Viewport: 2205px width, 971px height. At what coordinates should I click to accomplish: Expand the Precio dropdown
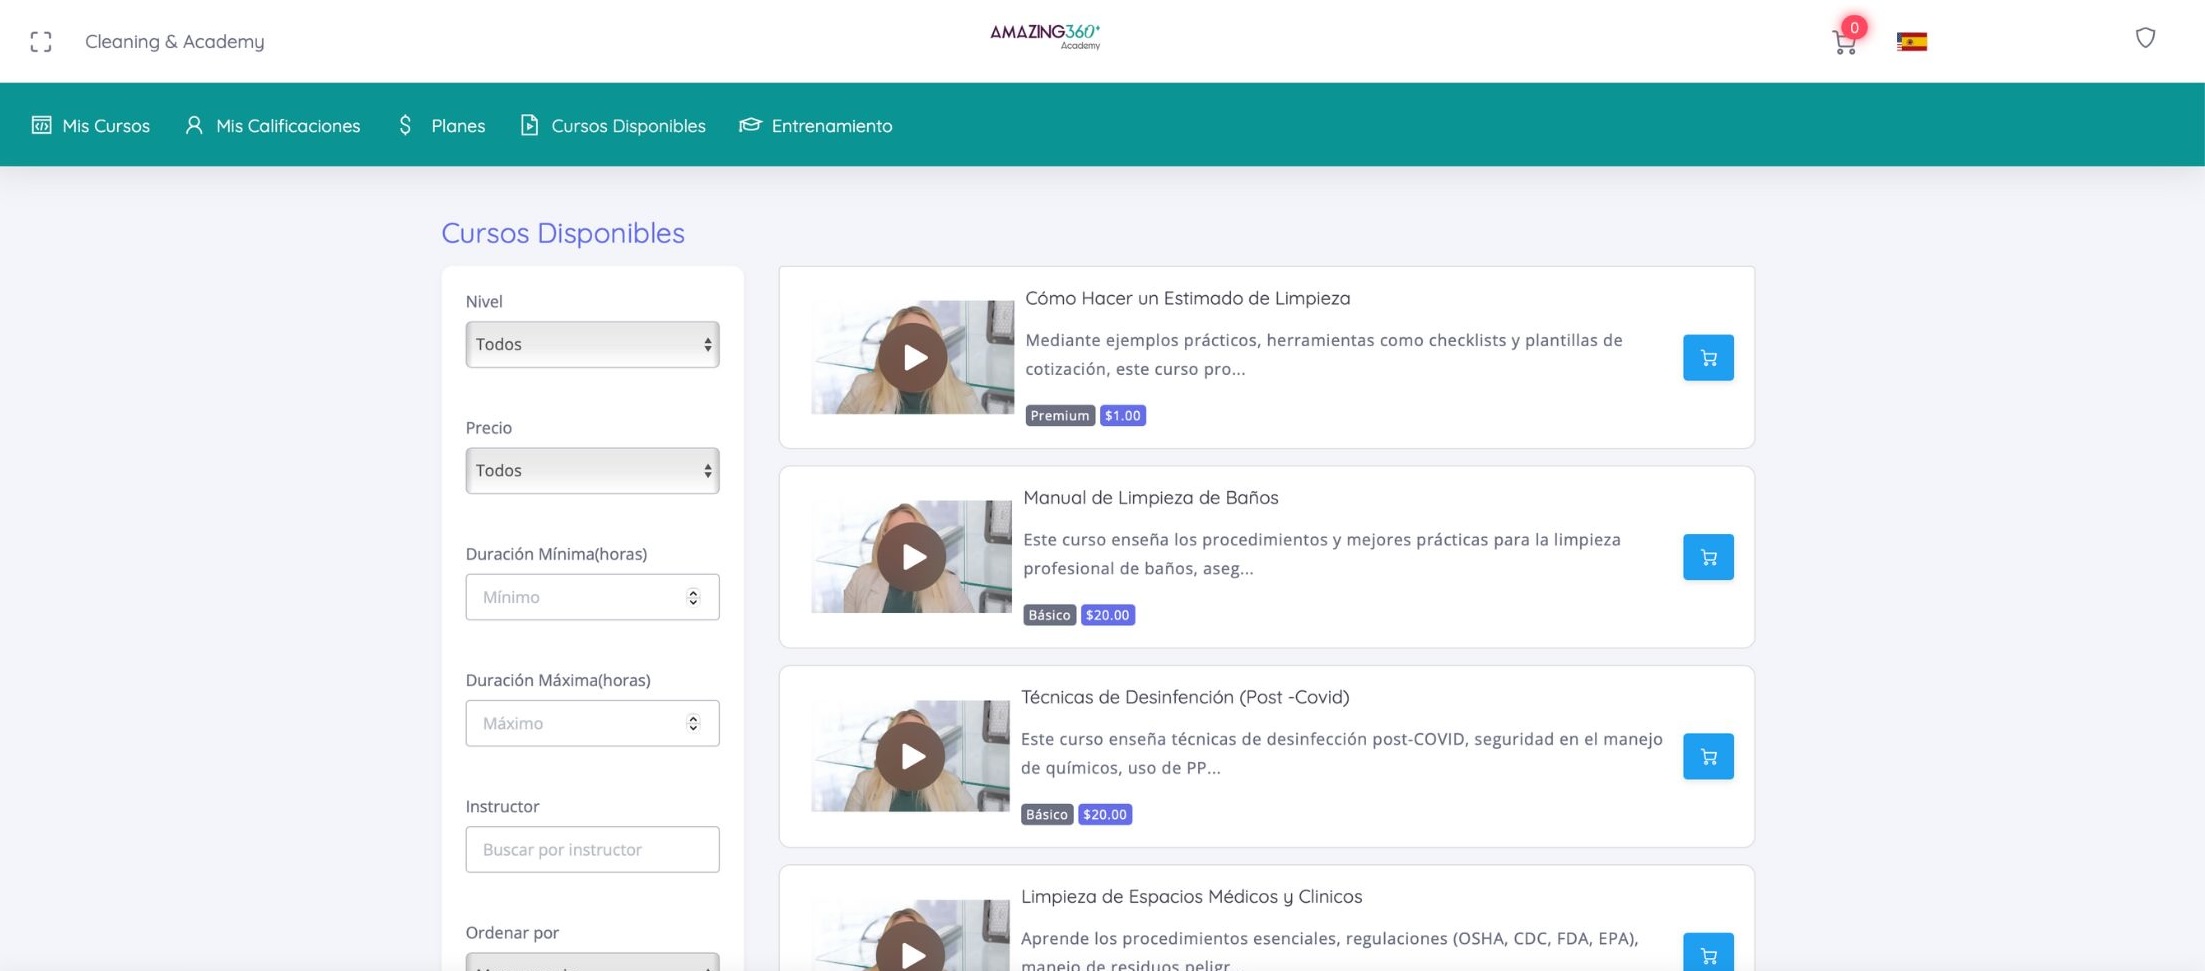point(592,470)
